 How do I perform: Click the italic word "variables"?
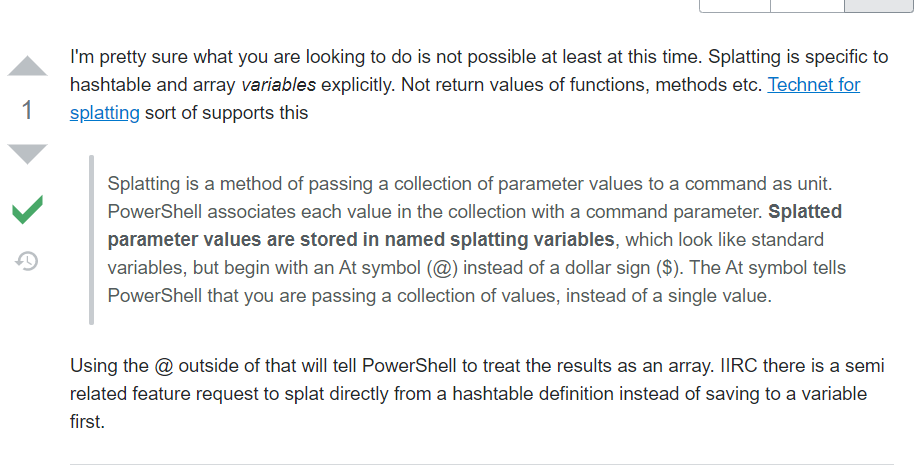(278, 85)
